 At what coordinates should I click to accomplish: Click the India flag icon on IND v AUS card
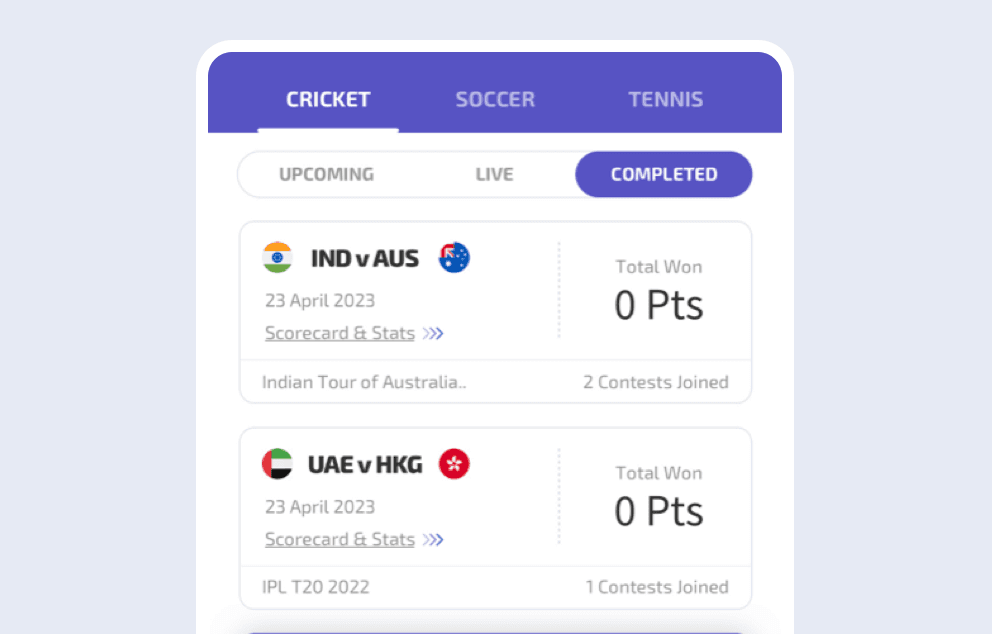pos(277,257)
